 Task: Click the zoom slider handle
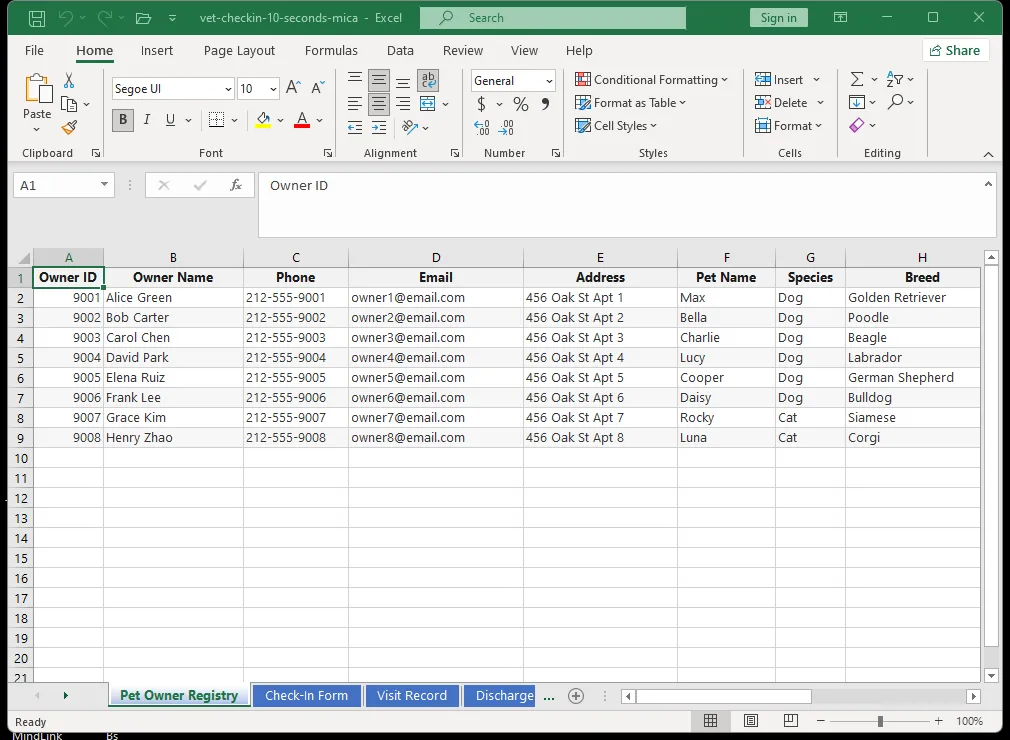880,721
